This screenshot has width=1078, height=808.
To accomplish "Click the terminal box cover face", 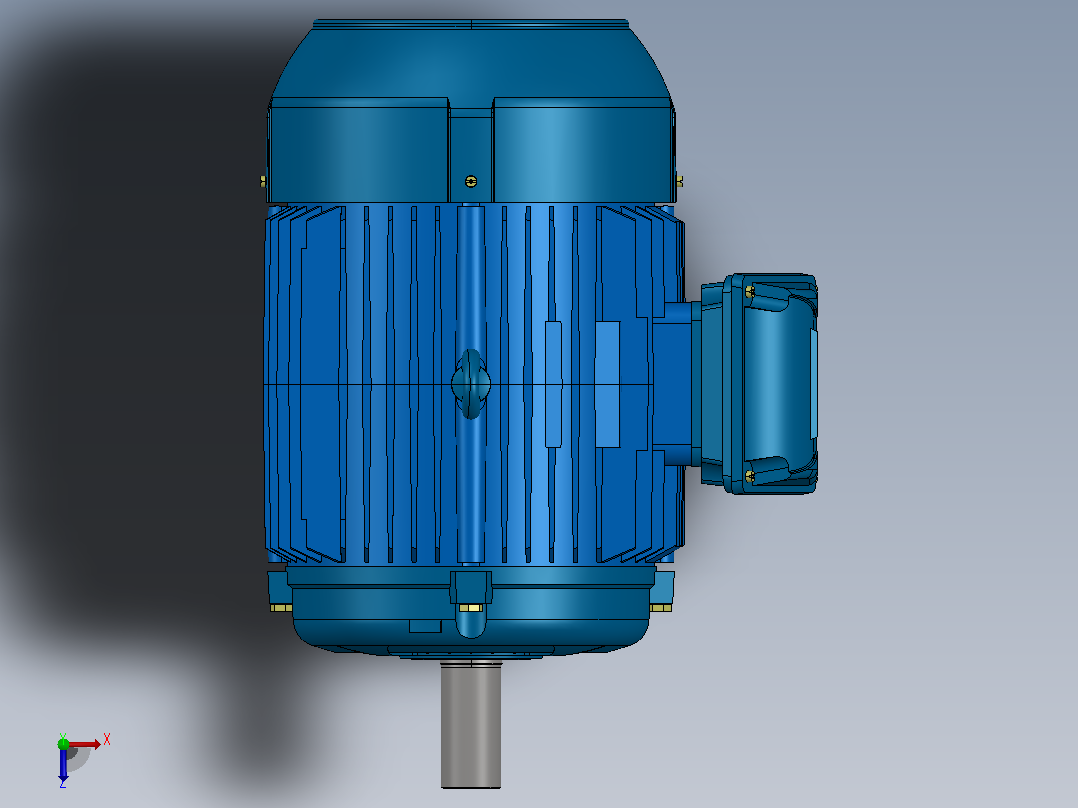I will 779,384.
